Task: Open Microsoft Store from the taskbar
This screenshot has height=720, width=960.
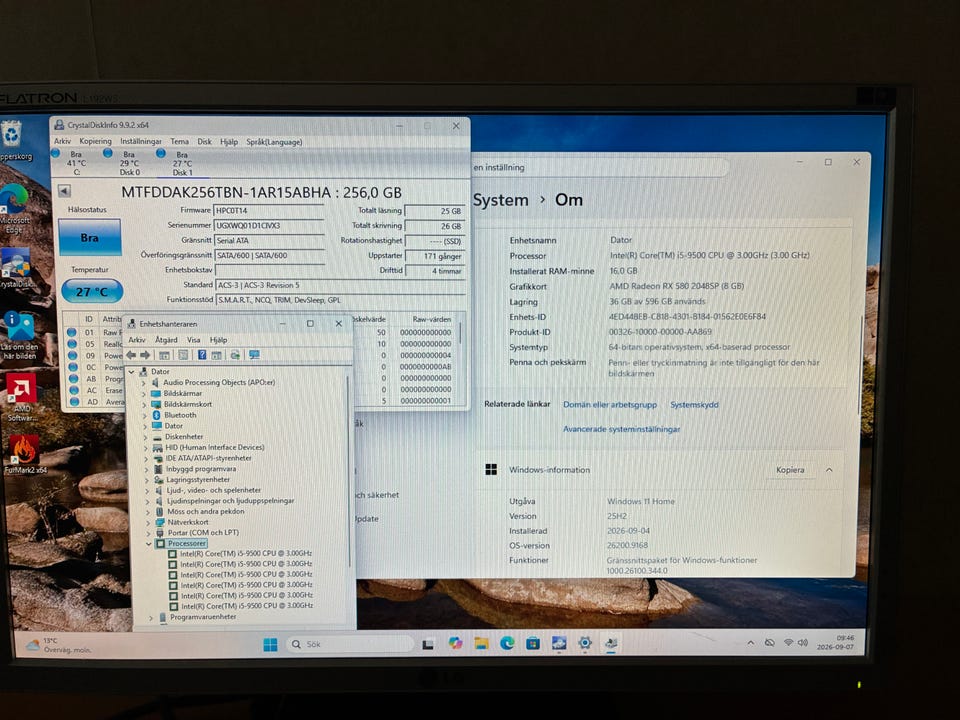Action: pyautogui.click(x=533, y=643)
